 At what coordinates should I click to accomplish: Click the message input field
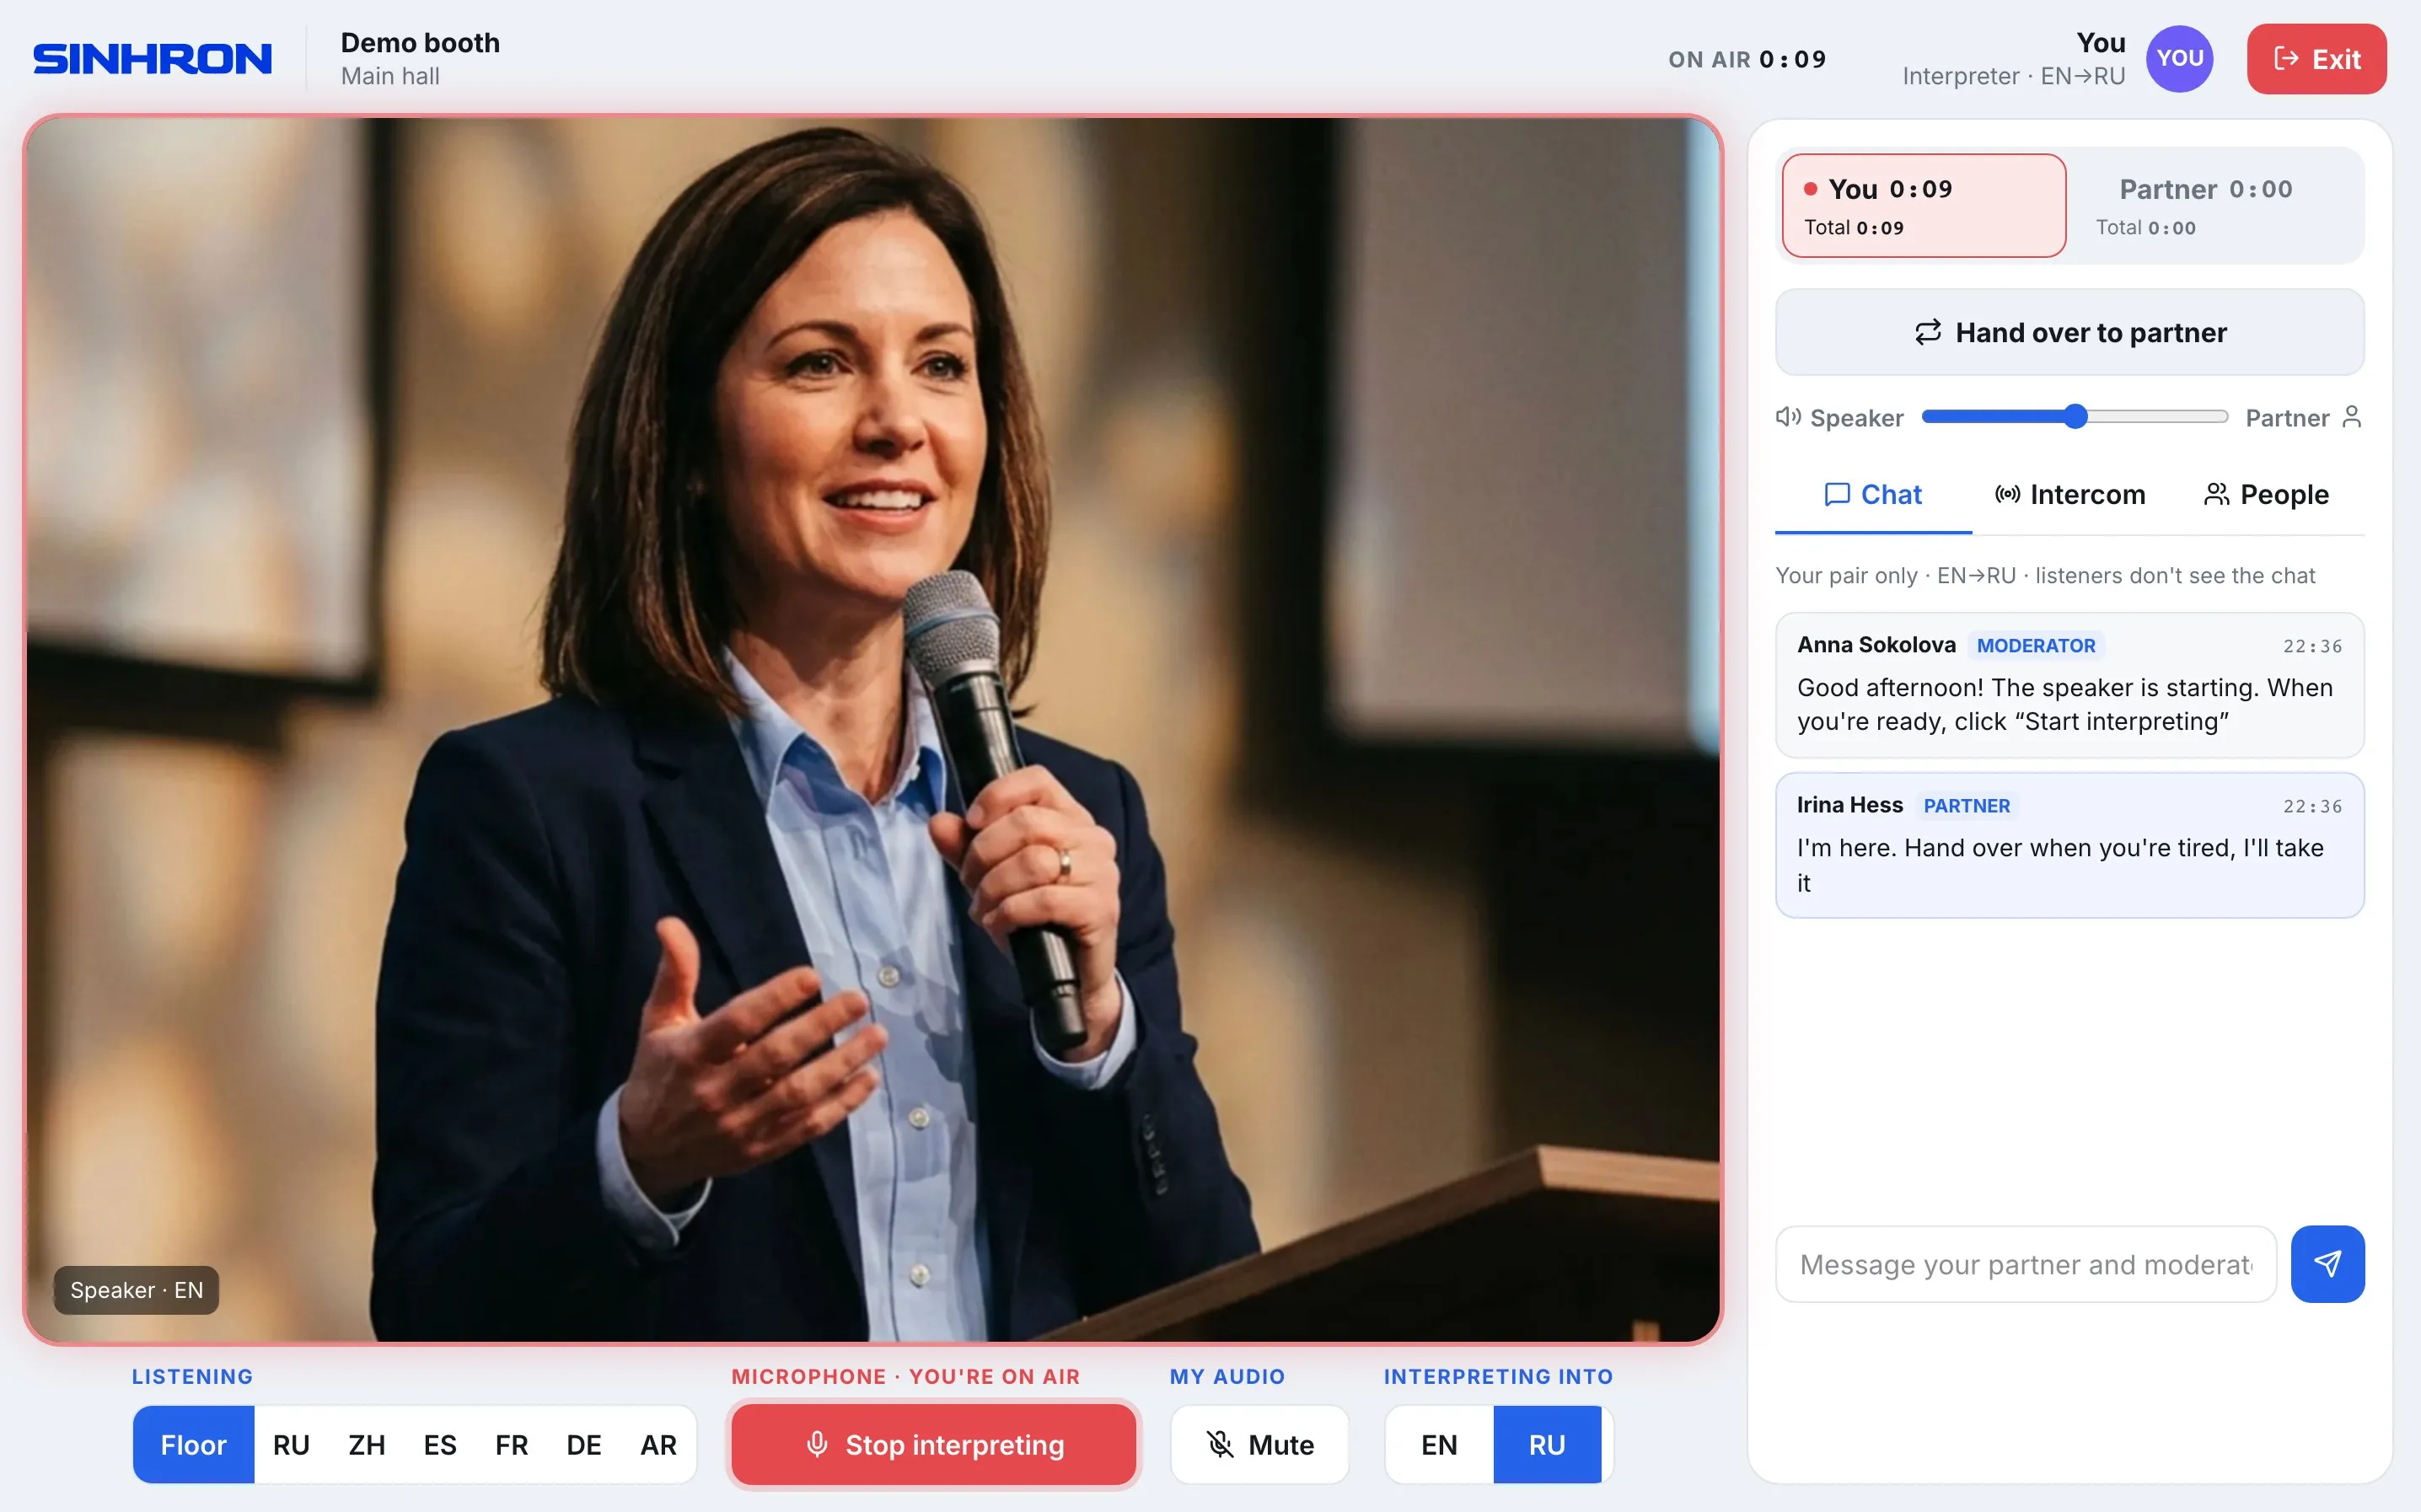tap(2025, 1264)
